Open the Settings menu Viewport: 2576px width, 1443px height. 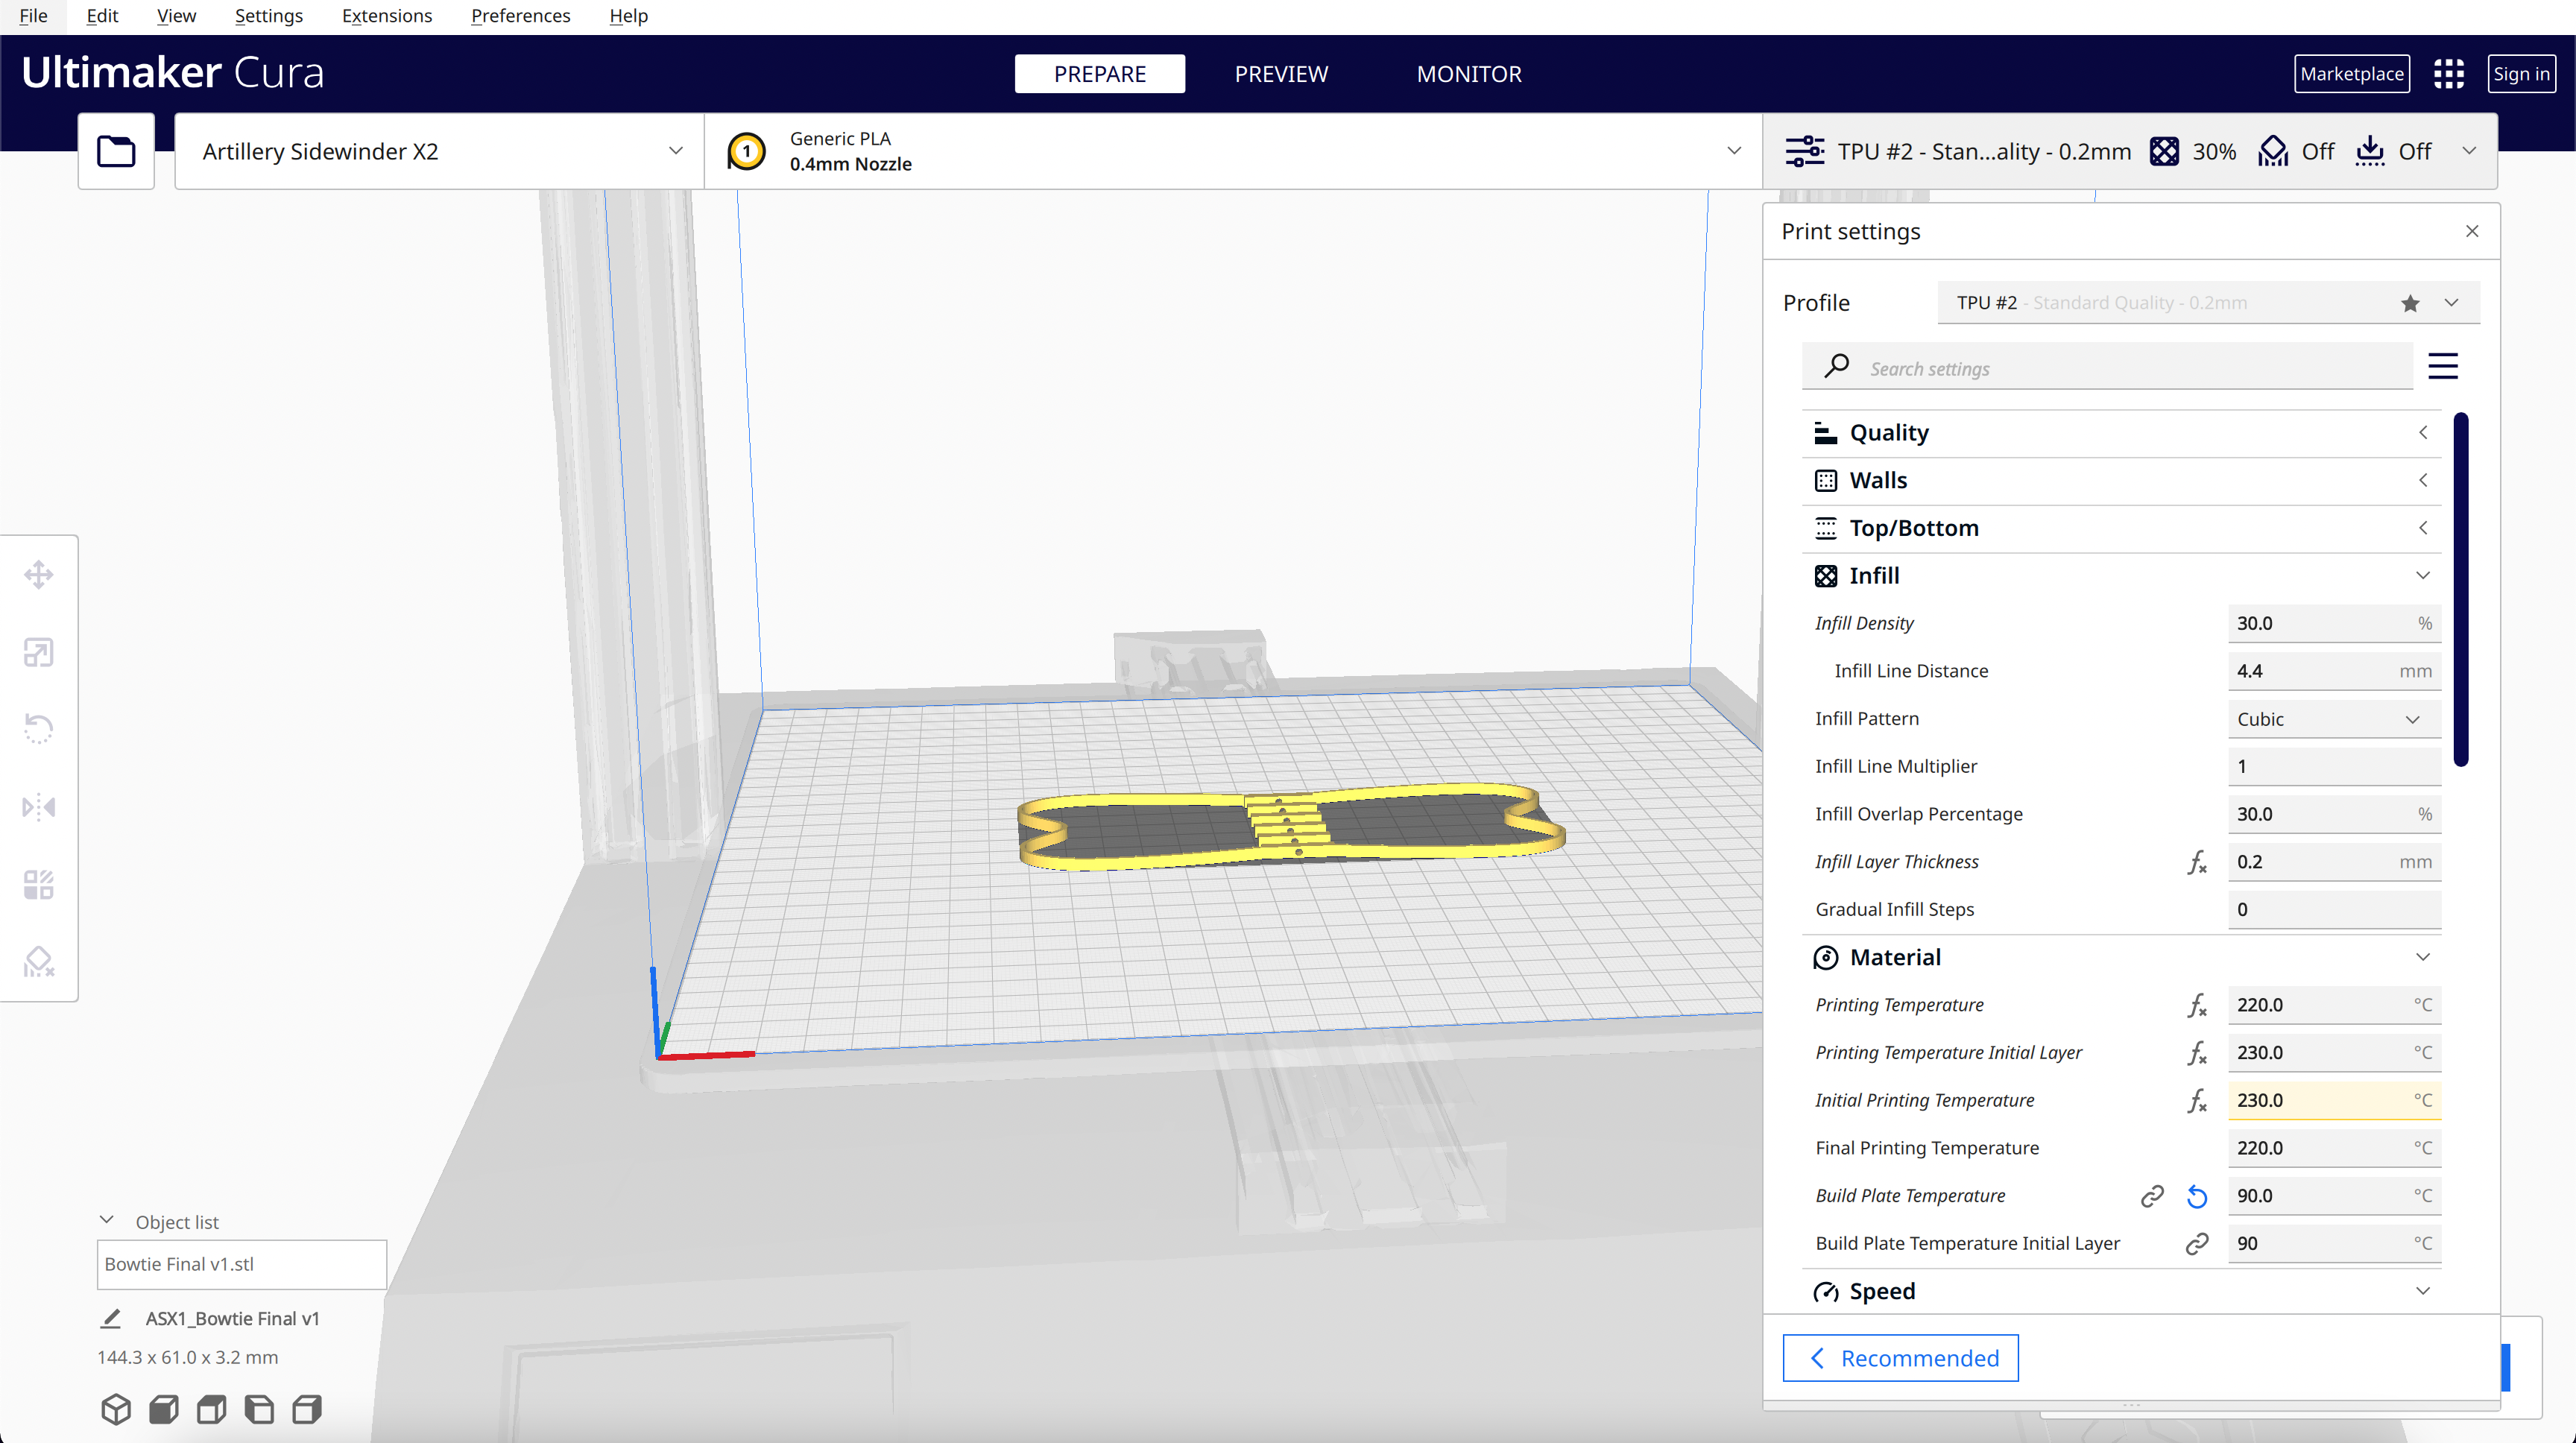pyautogui.click(x=268, y=16)
